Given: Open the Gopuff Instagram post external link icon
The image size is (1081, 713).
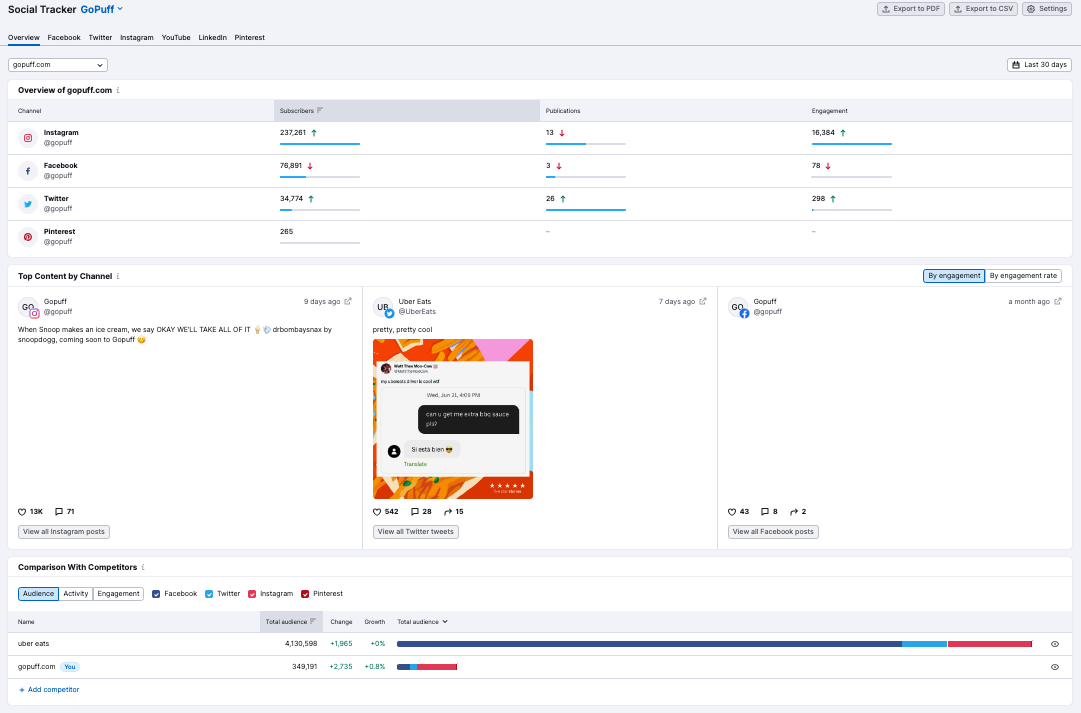Looking at the screenshot, I should pyautogui.click(x=348, y=301).
